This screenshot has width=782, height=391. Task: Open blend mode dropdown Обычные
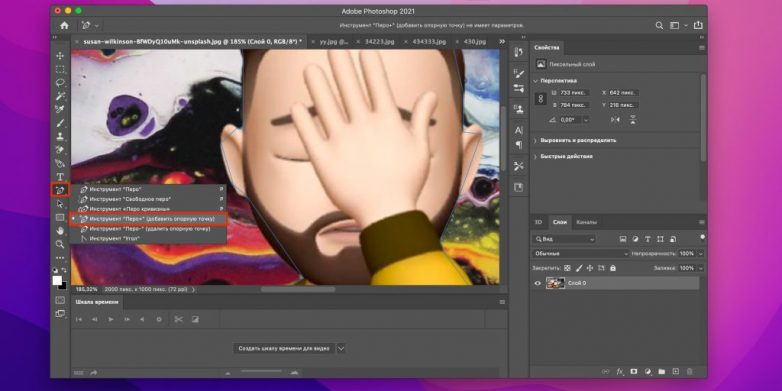point(581,254)
